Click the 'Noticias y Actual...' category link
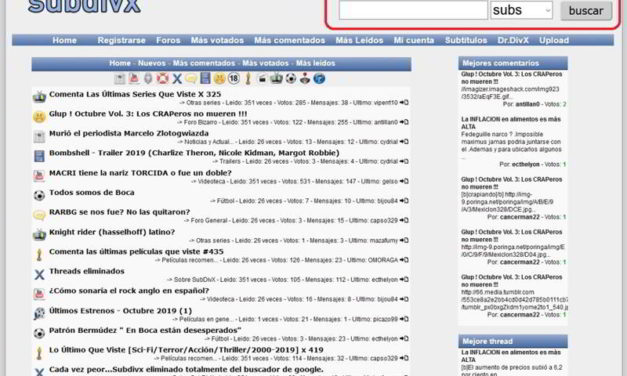Image resolution: width=627 pixels, height=376 pixels. point(210,142)
